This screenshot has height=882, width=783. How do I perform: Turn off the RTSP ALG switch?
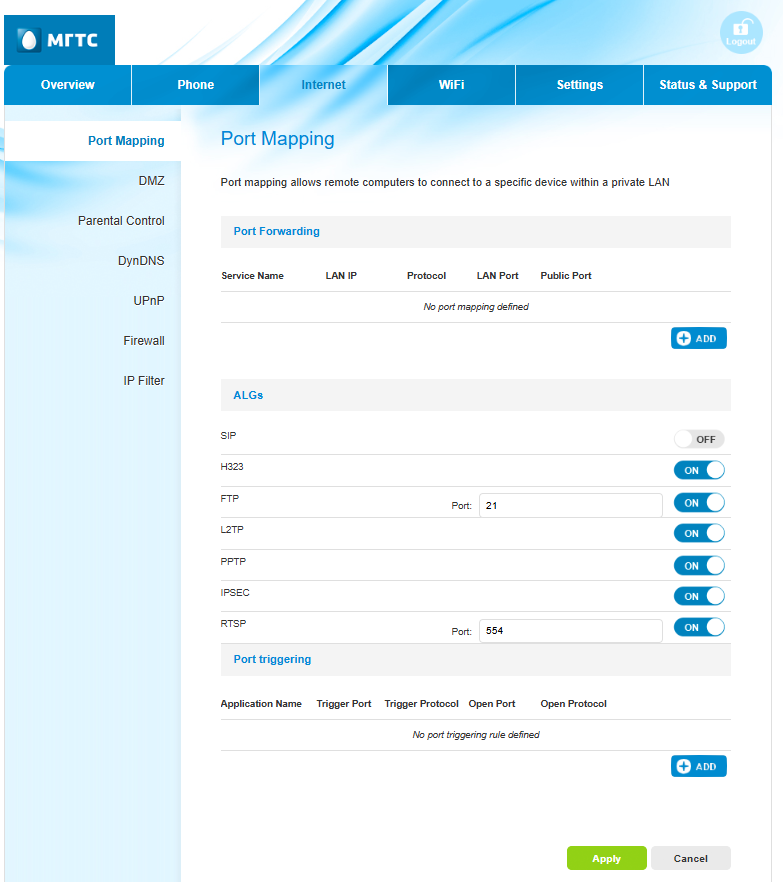click(698, 627)
